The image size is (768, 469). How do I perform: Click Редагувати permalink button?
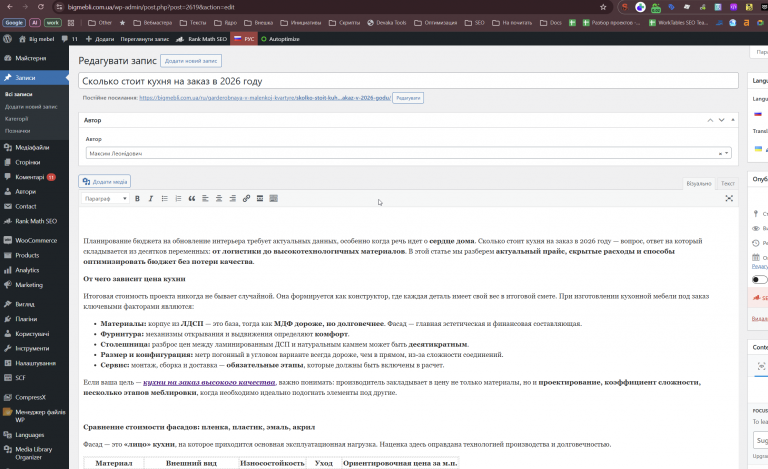(x=408, y=98)
